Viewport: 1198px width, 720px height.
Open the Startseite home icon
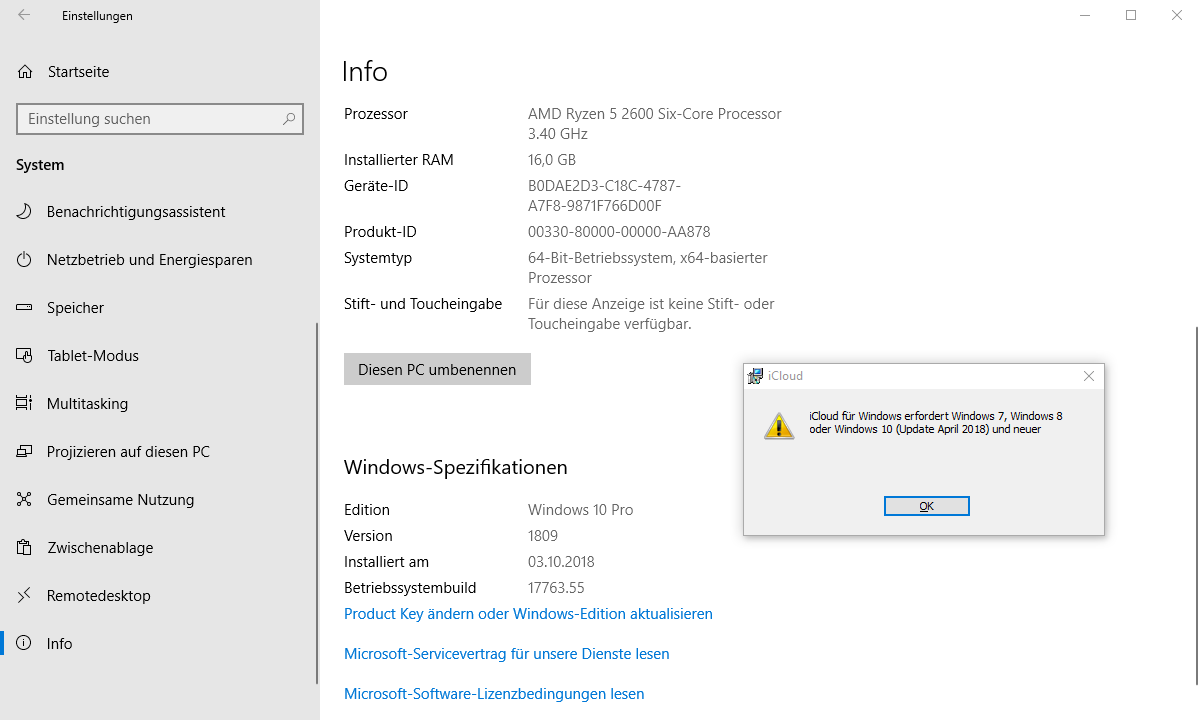(x=25, y=72)
